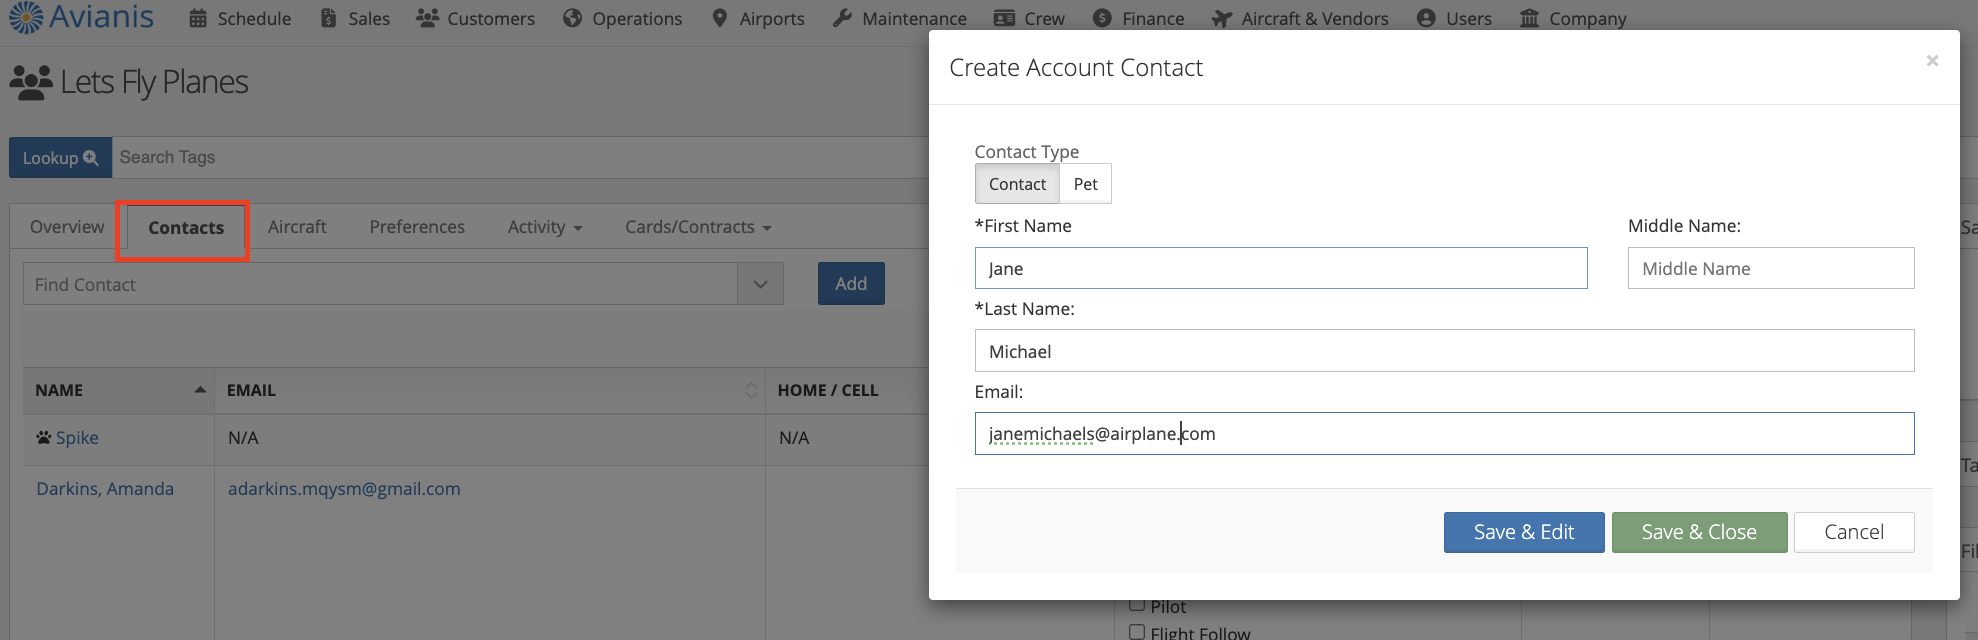
Task: Expand the Find Contact dropdown arrow
Action: click(760, 285)
